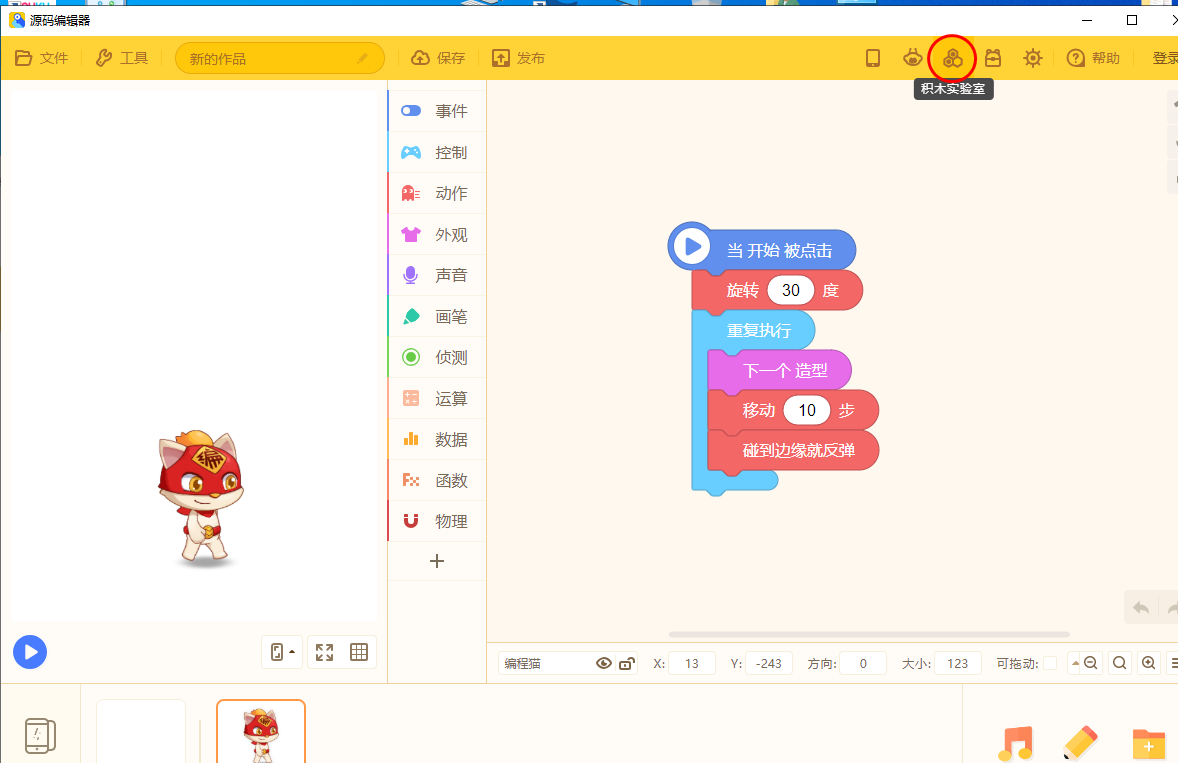Click the 编程猫 sprite name field
1178x763 pixels.
[x=547, y=663]
